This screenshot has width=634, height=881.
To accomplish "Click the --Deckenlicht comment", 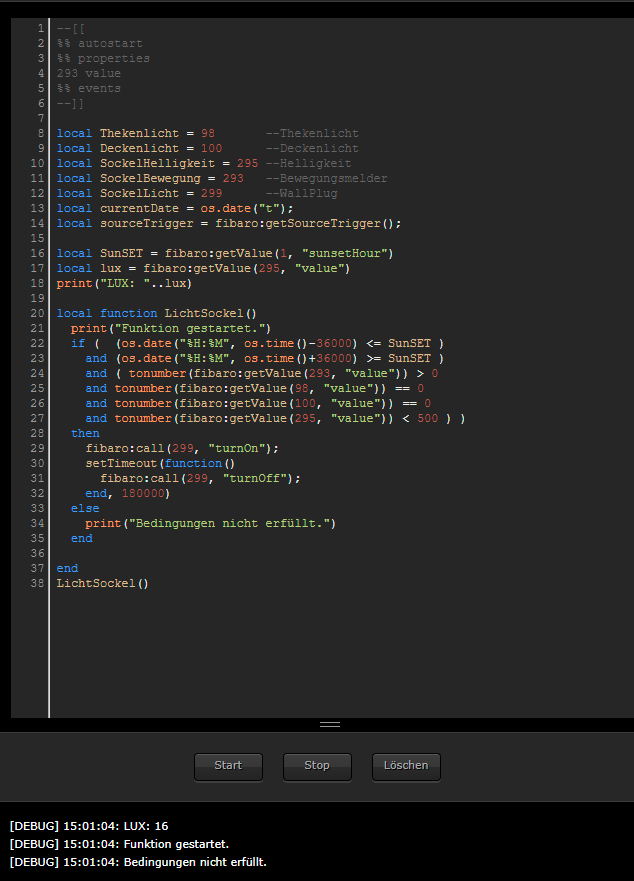I will click(312, 149).
